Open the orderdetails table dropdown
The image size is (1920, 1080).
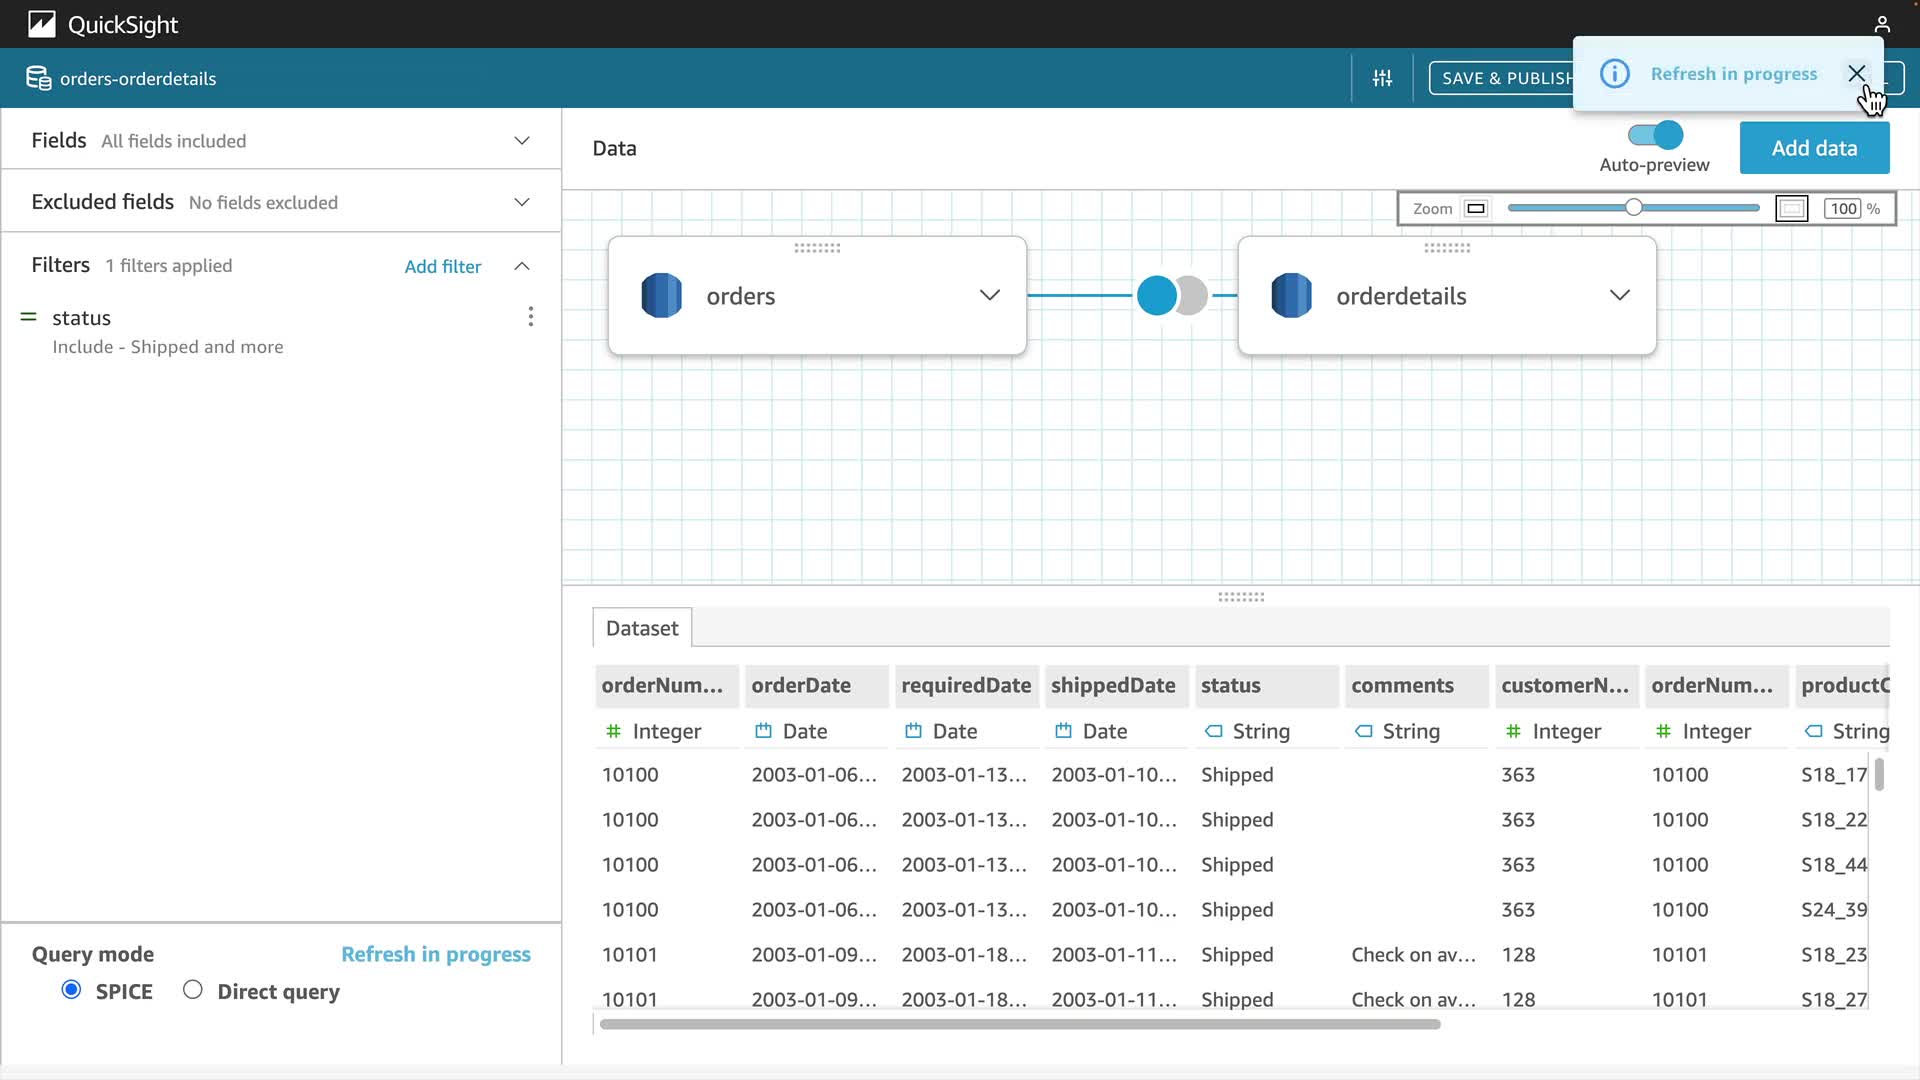point(1619,295)
